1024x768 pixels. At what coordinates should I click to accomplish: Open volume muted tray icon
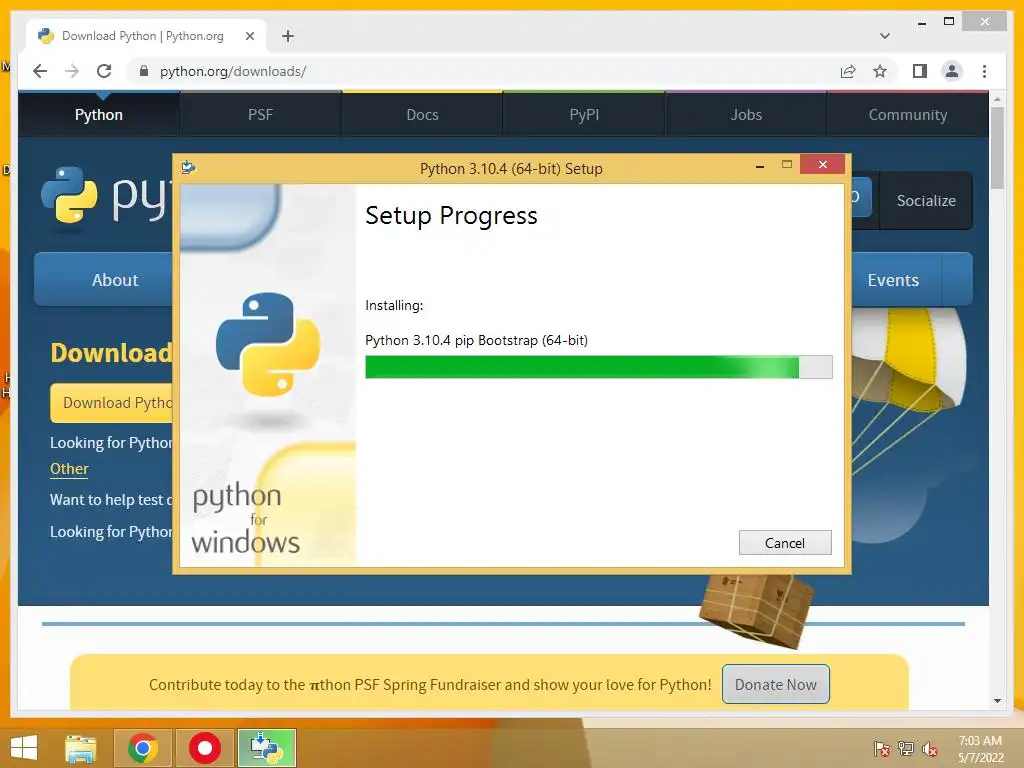(x=930, y=749)
